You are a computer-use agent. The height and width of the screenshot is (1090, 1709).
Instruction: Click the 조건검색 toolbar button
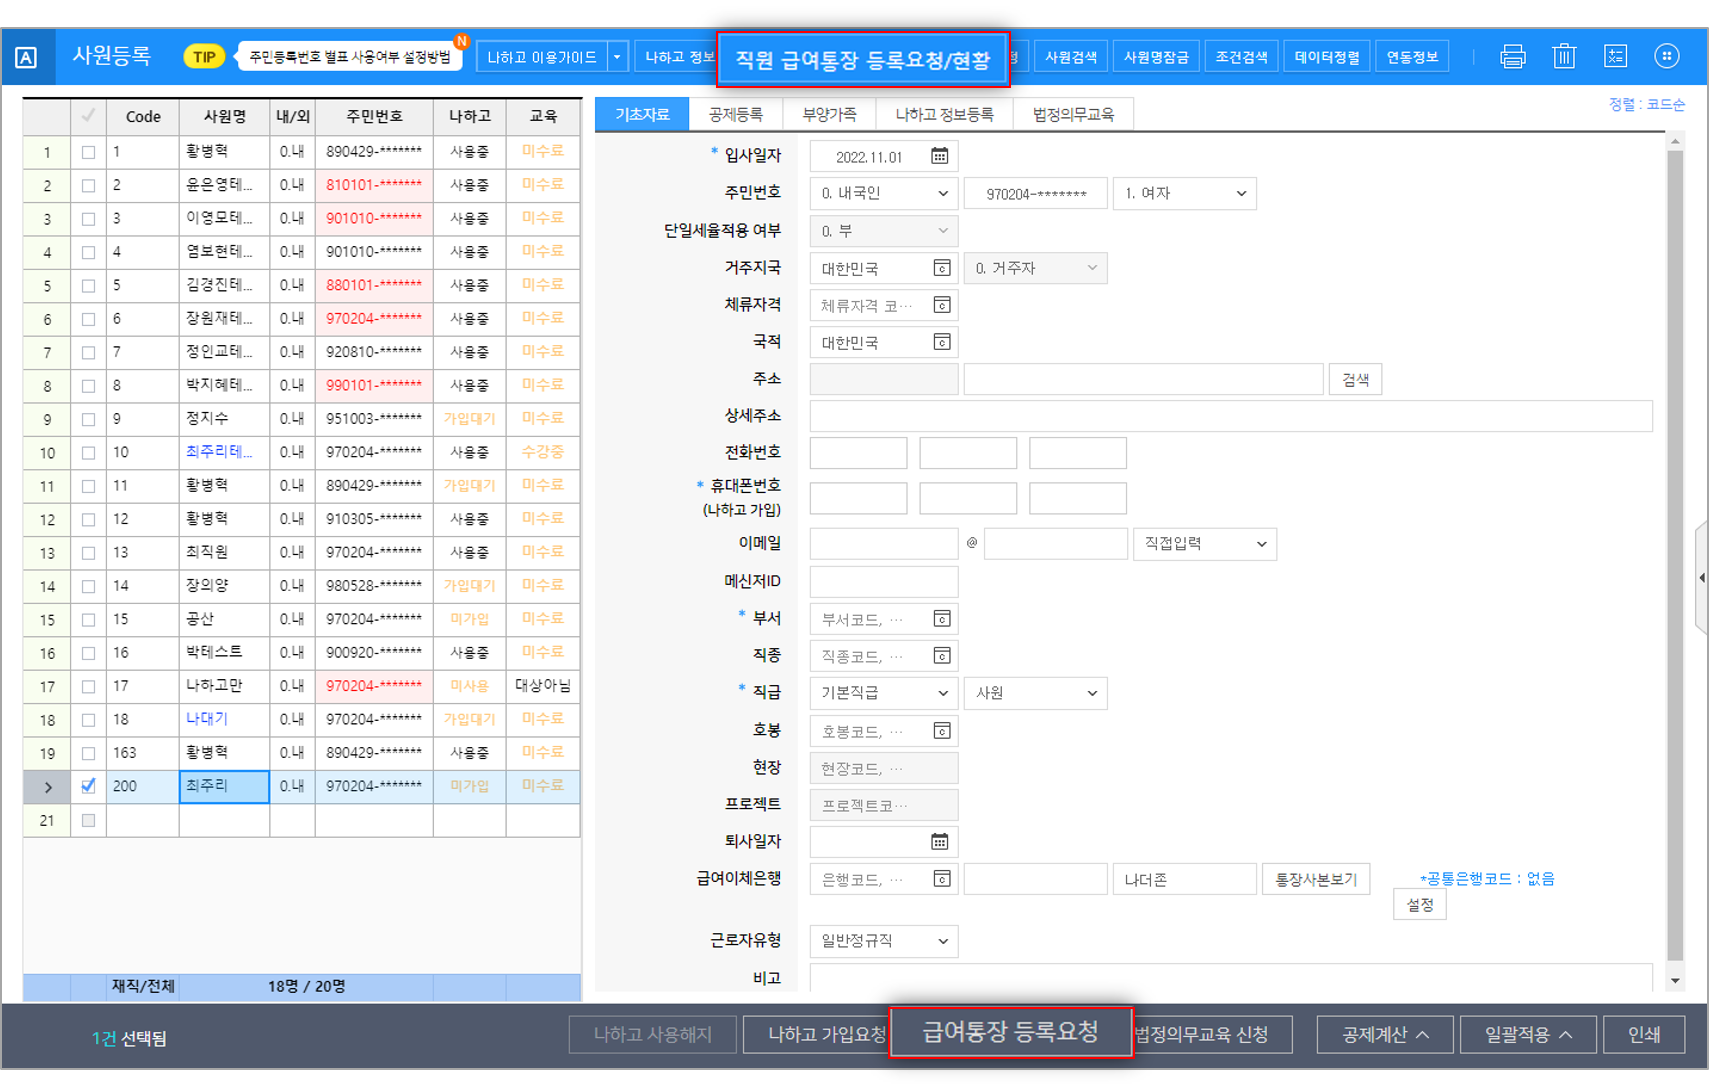(1241, 57)
